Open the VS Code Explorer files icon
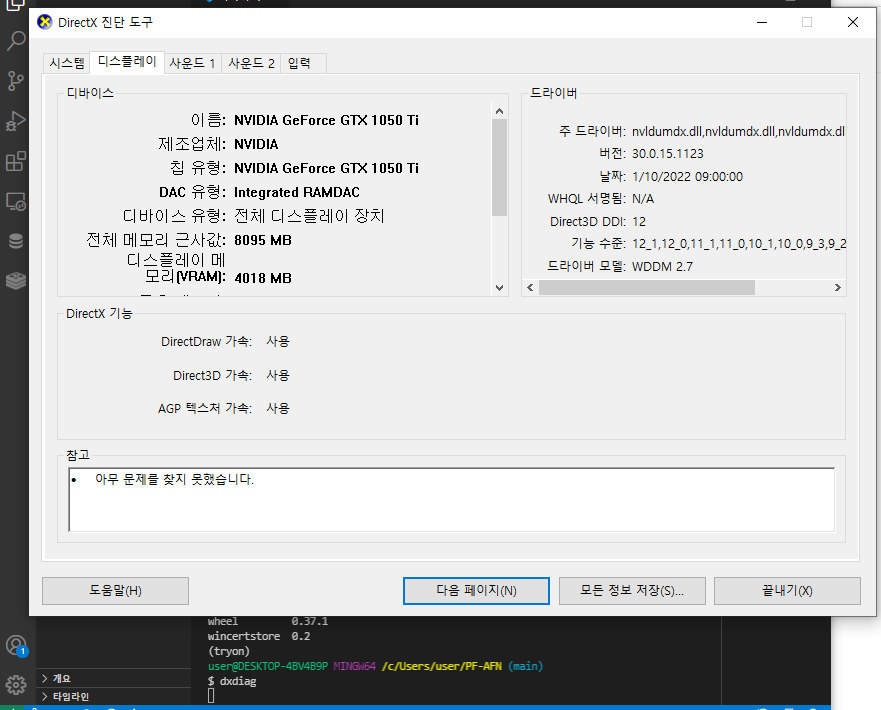The height and width of the screenshot is (710, 881). coord(15,5)
